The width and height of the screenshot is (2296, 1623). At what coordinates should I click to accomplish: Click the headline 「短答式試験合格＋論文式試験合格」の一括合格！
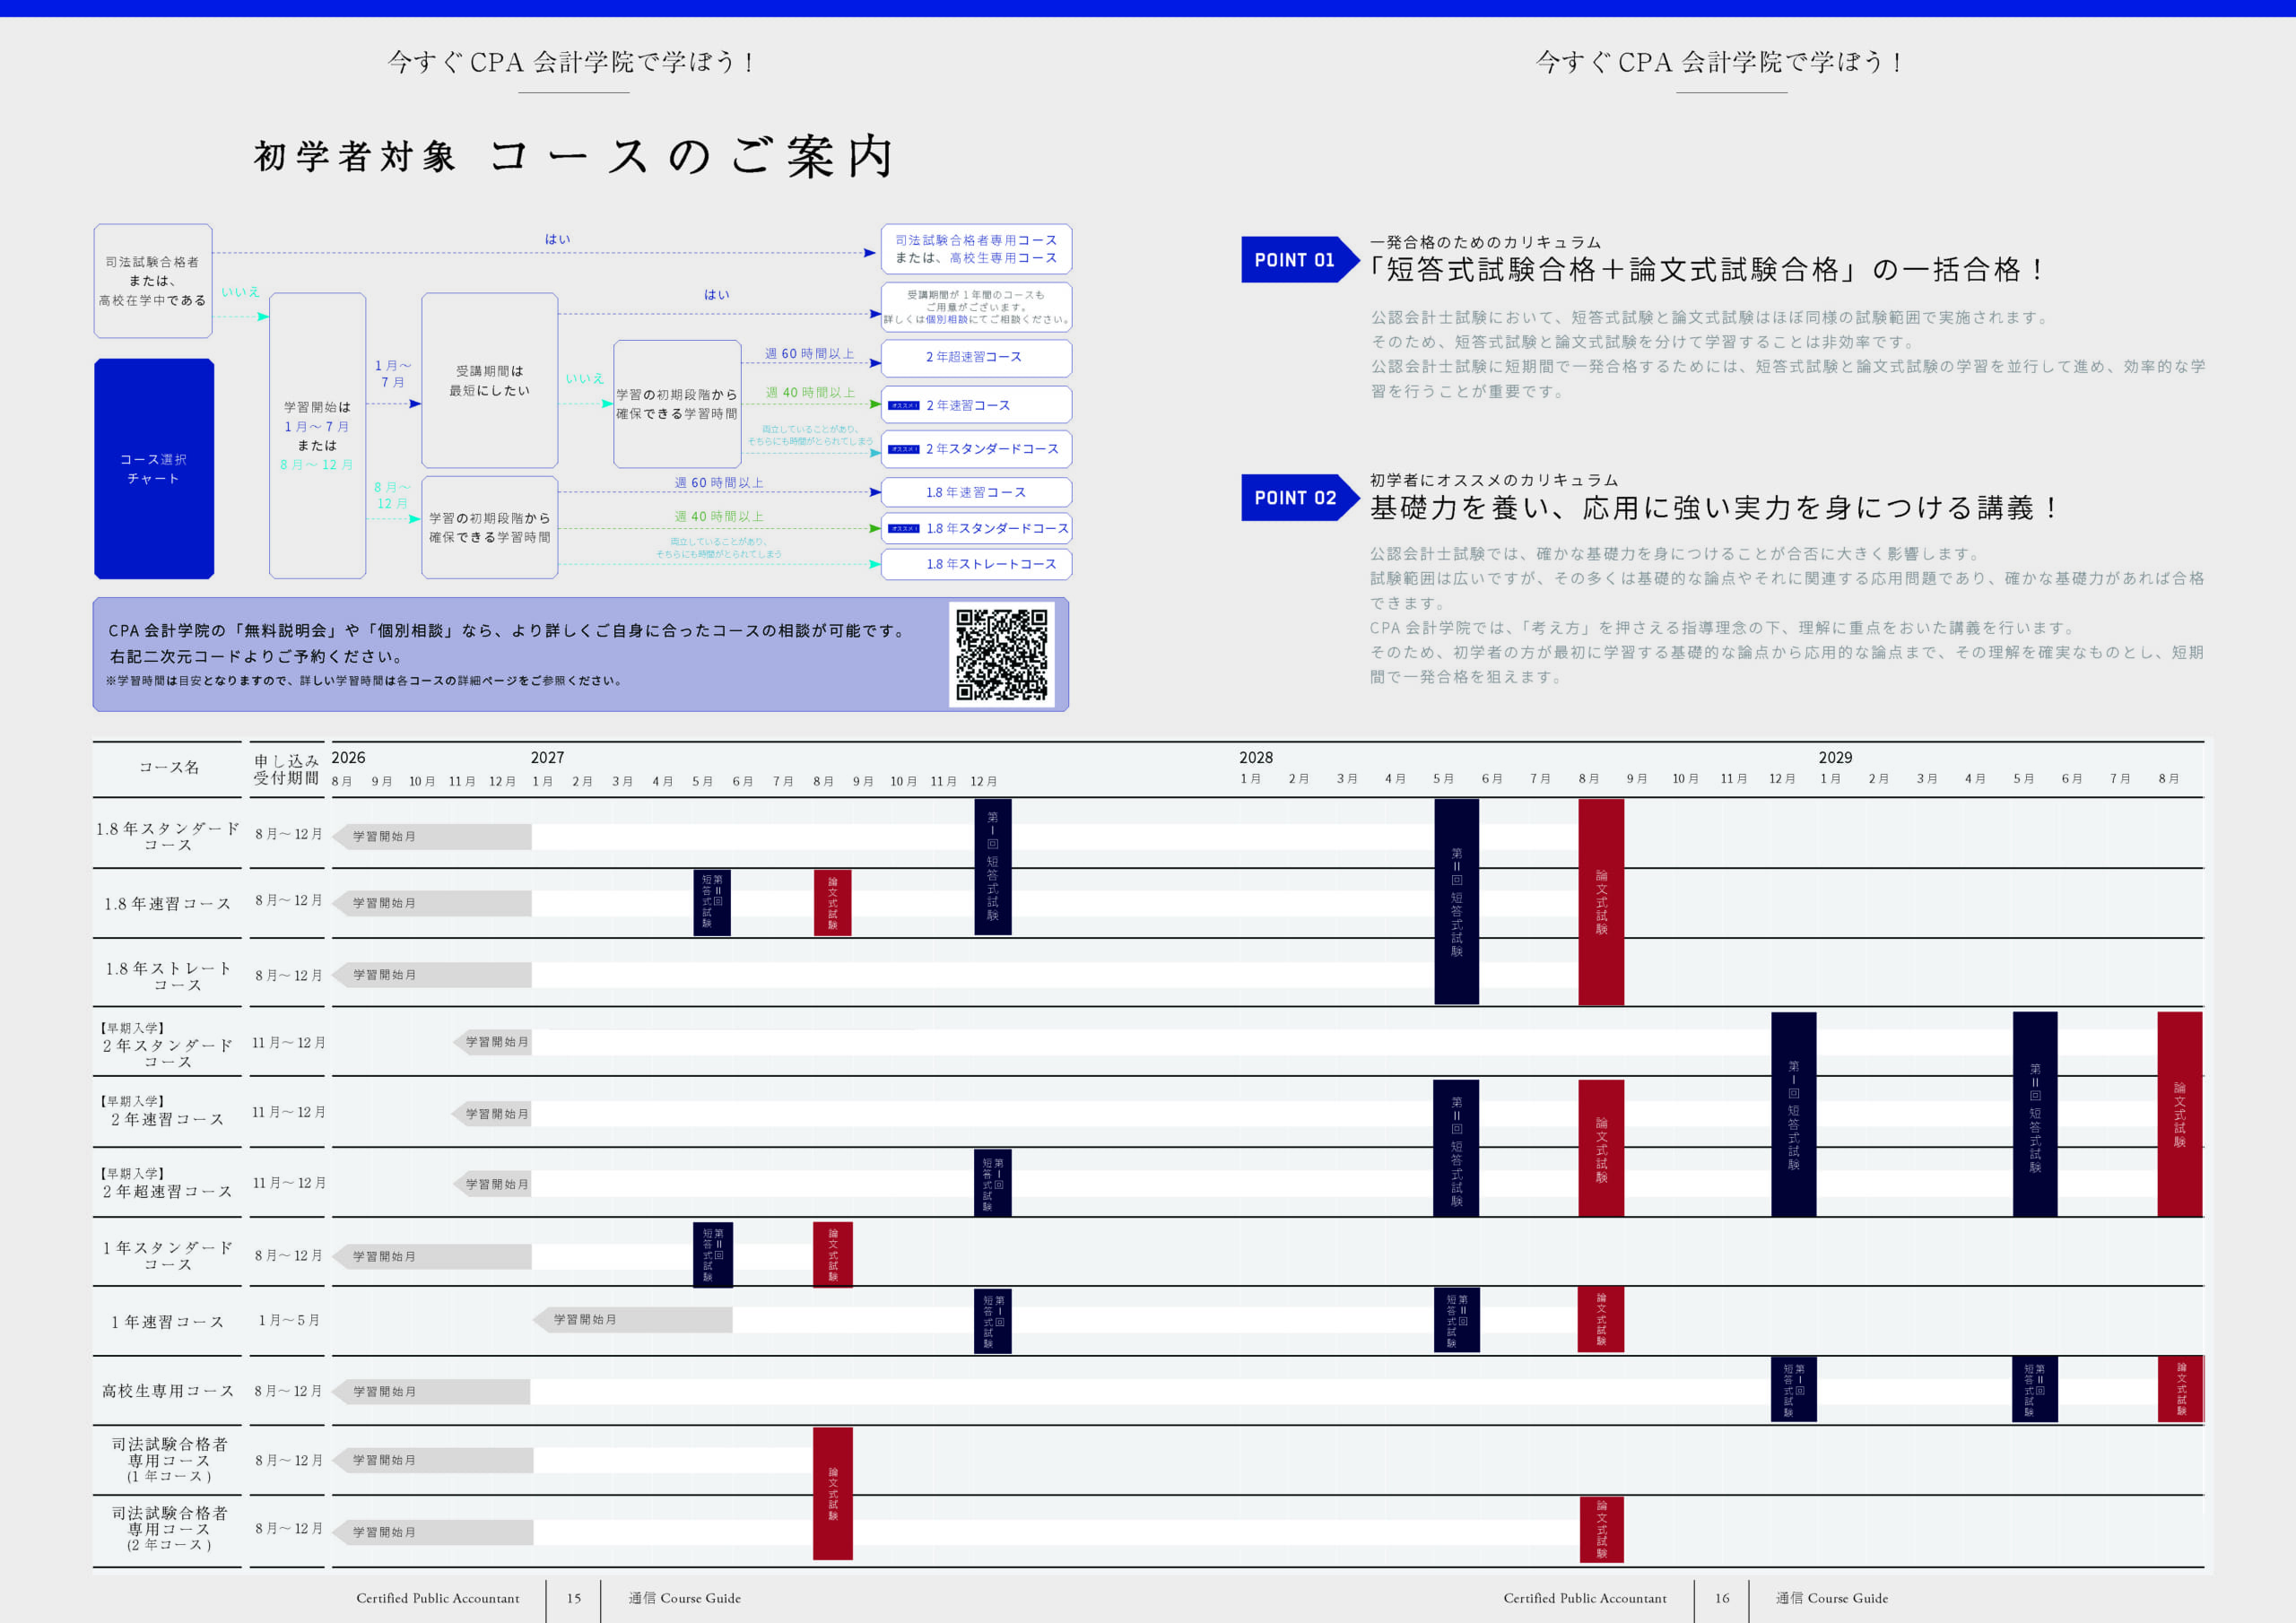coord(1707,270)
